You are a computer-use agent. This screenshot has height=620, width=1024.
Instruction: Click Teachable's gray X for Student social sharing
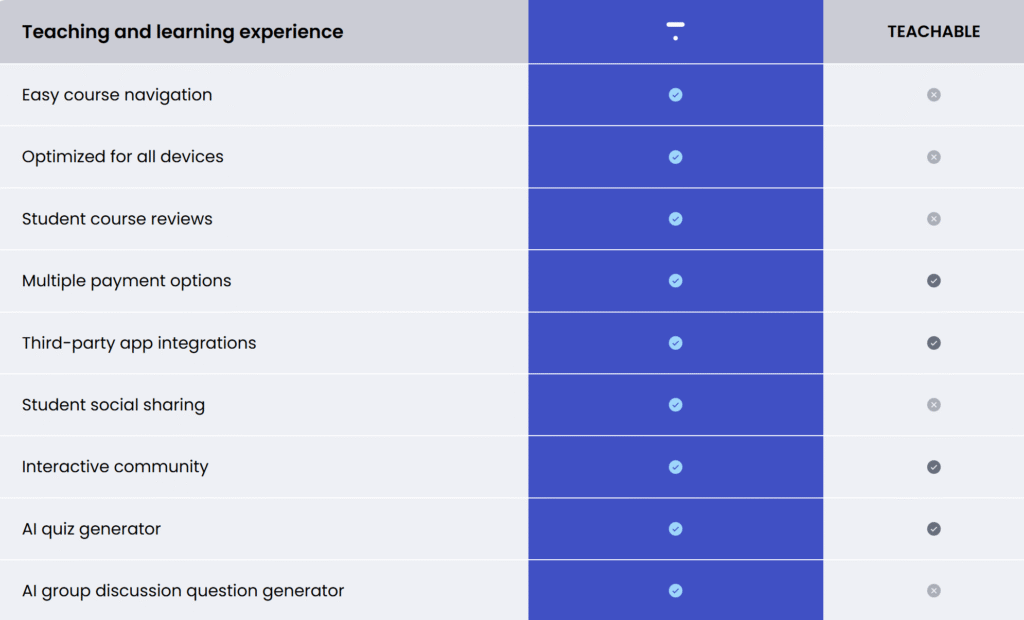point(933,404)
